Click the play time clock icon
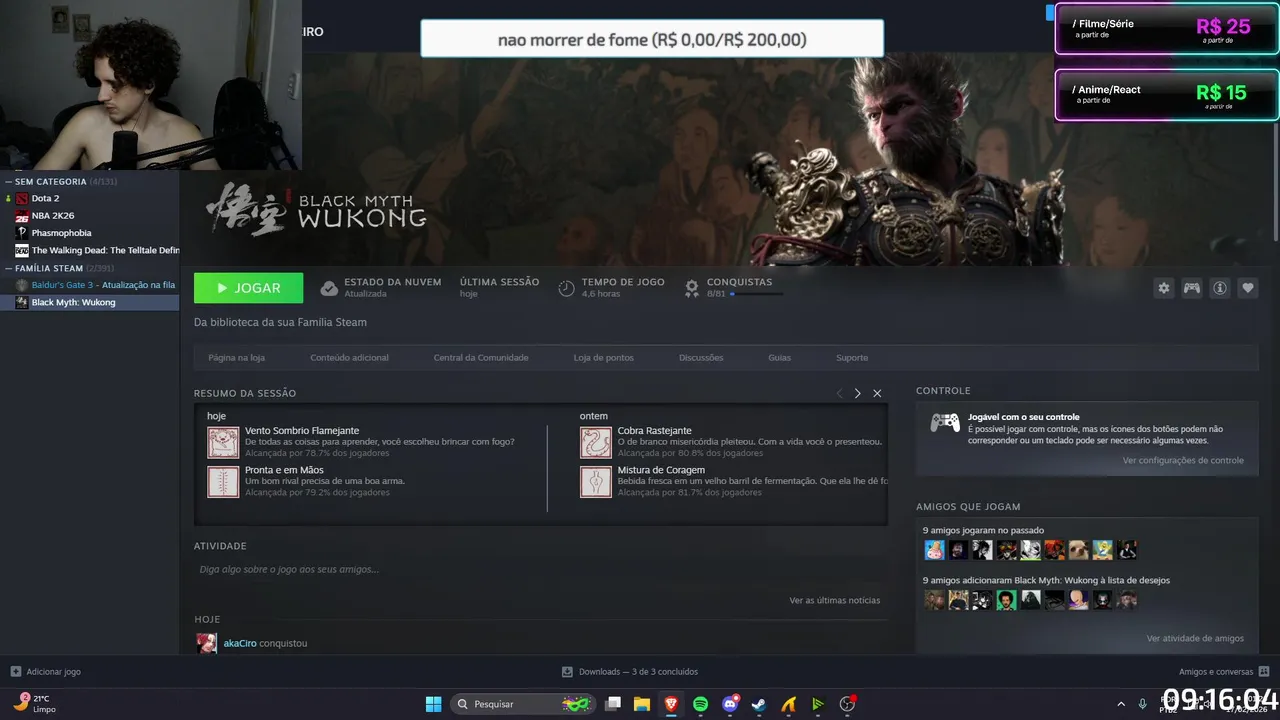The width and height of the screenshot is (1280, 720). pyautogui.click(x=566, y=288)
